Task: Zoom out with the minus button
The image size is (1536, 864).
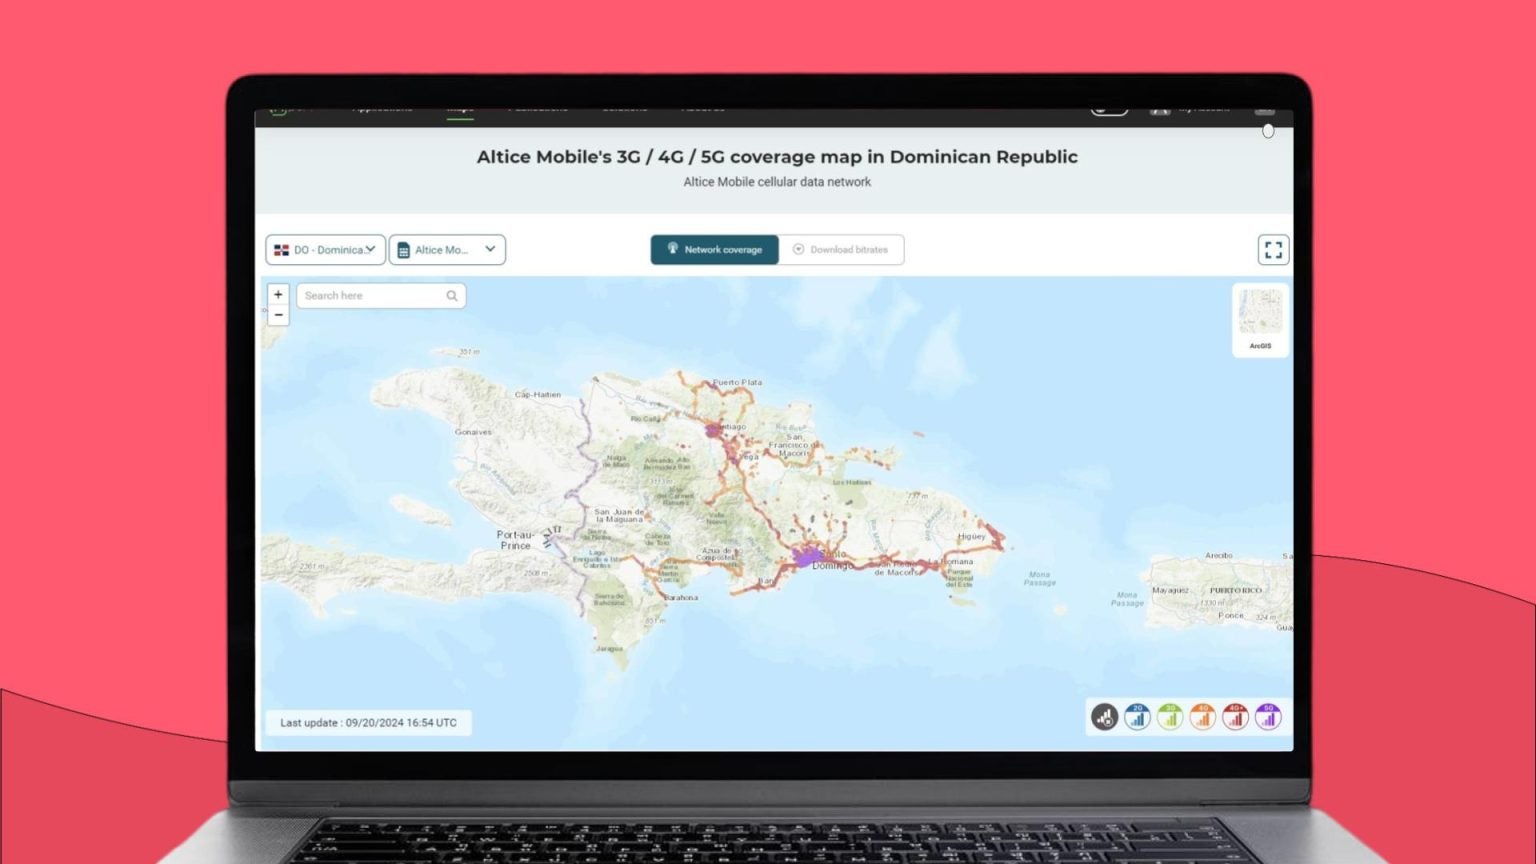Action: pos(278,315)
